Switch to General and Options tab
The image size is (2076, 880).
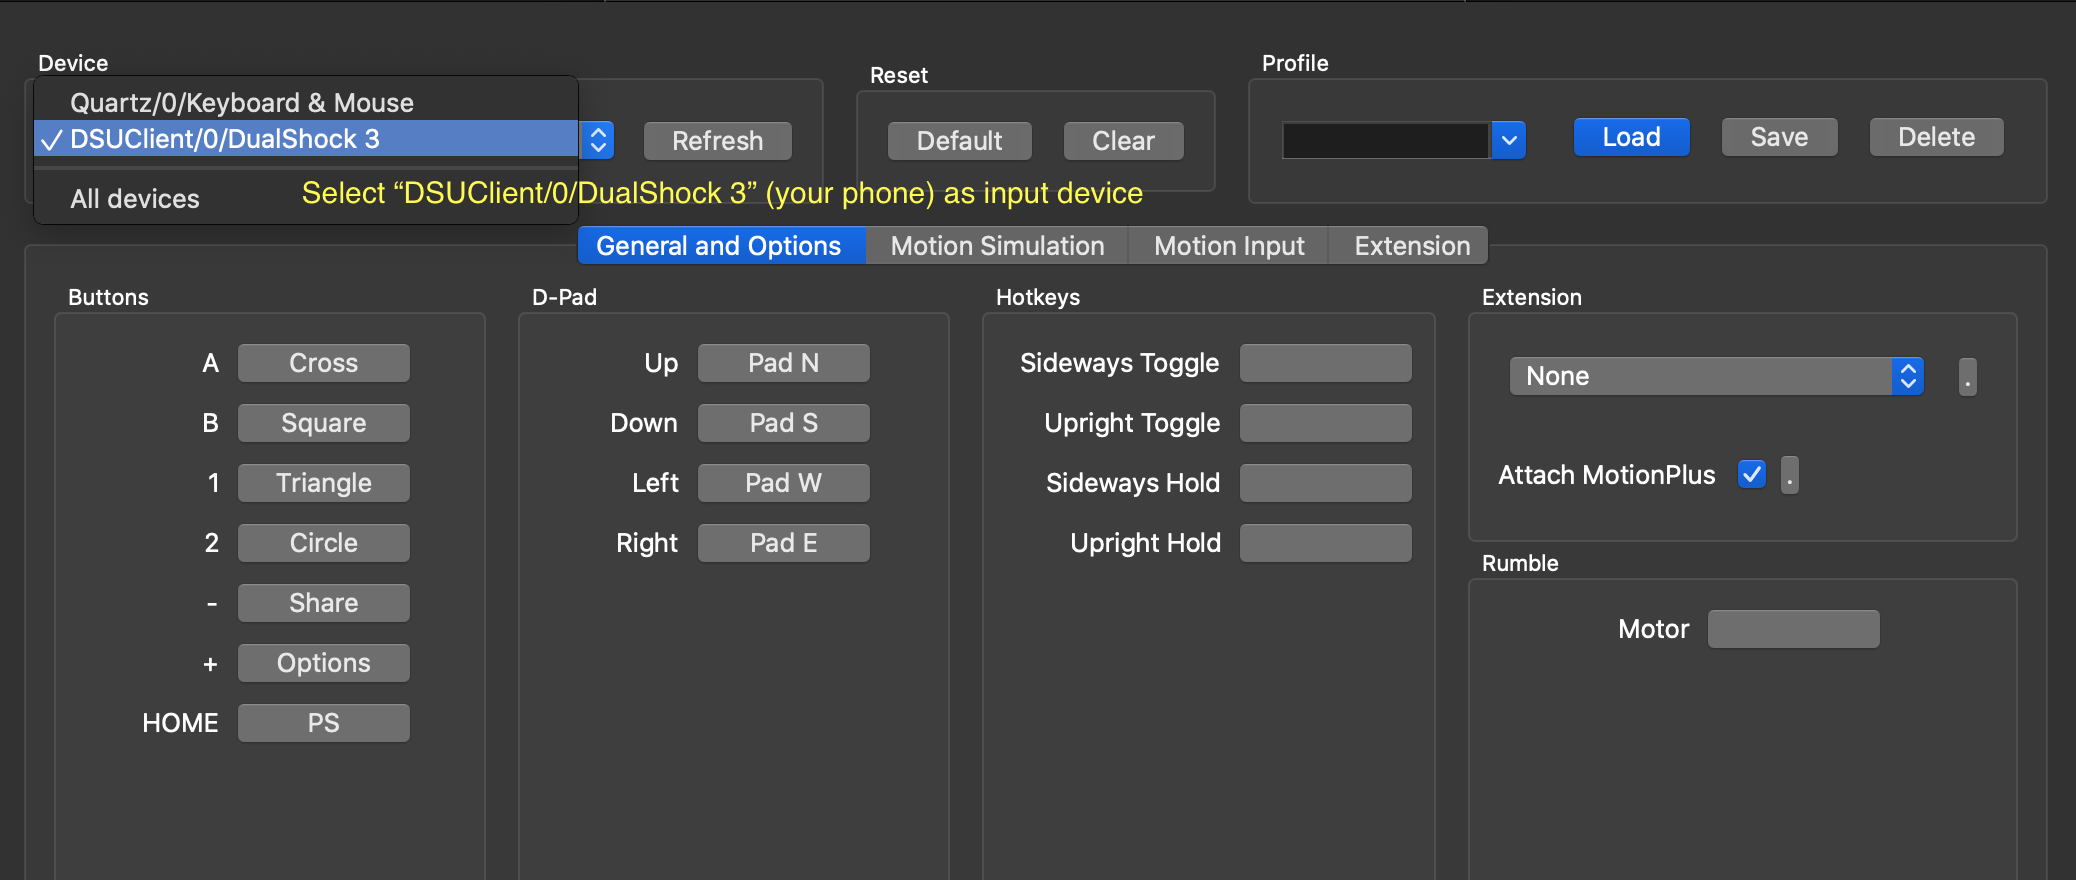point(721,246)
